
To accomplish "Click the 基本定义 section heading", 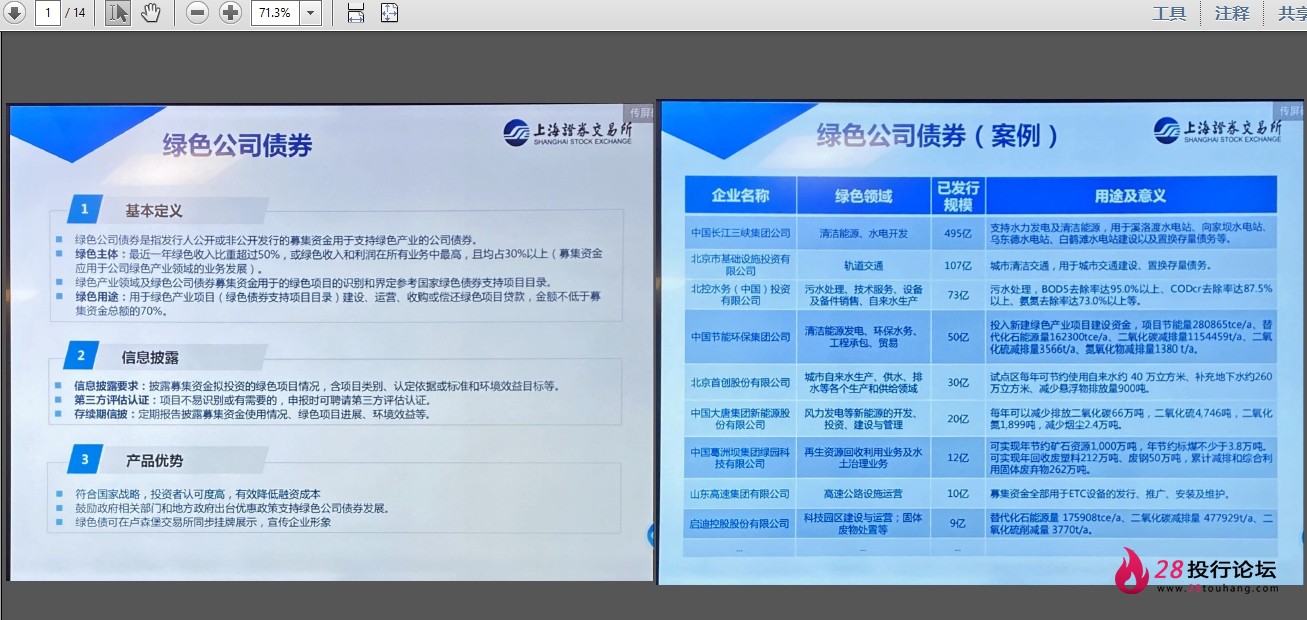I will pos(153,211).
